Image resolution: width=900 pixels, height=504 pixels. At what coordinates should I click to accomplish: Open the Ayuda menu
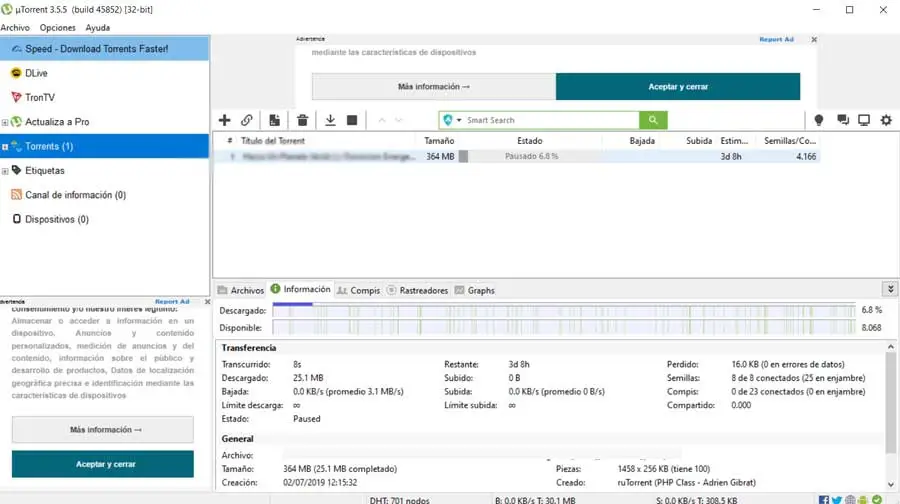(98, 28)
